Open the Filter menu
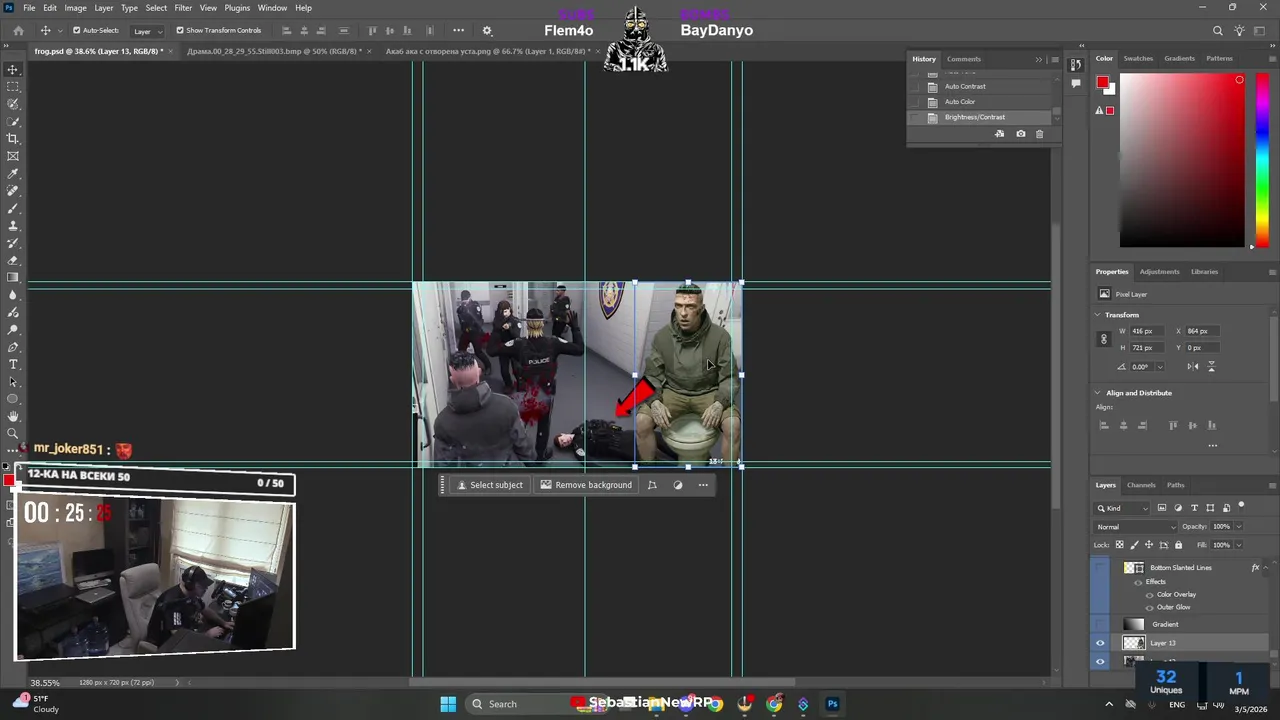The width and height of the screenshot is (1280, 720). pyautogui.click(x=183, y=8)
